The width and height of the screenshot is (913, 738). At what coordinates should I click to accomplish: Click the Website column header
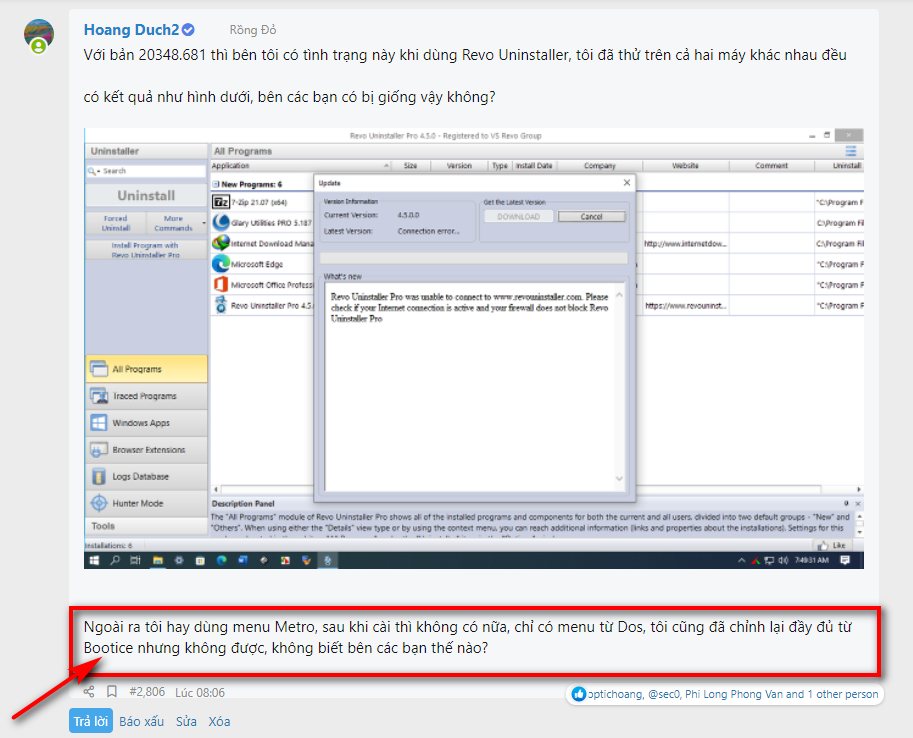point(685,165)
